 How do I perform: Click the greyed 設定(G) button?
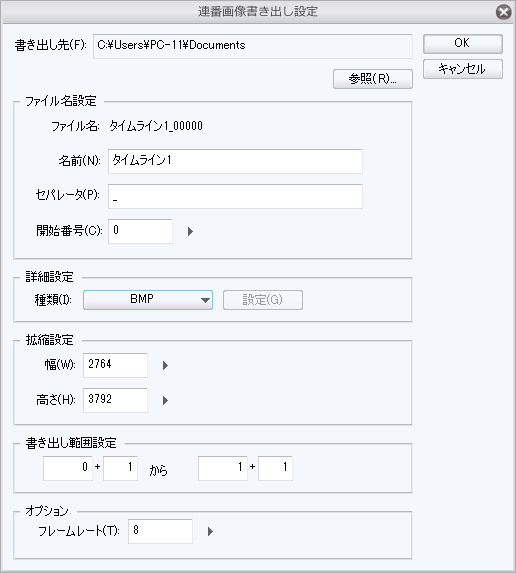point(263,300)
